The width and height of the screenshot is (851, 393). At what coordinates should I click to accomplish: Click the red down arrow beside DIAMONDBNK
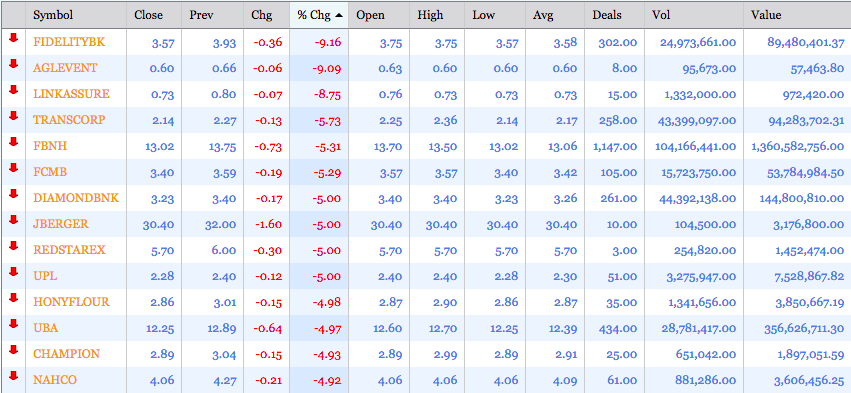click(x=14, y=194)
